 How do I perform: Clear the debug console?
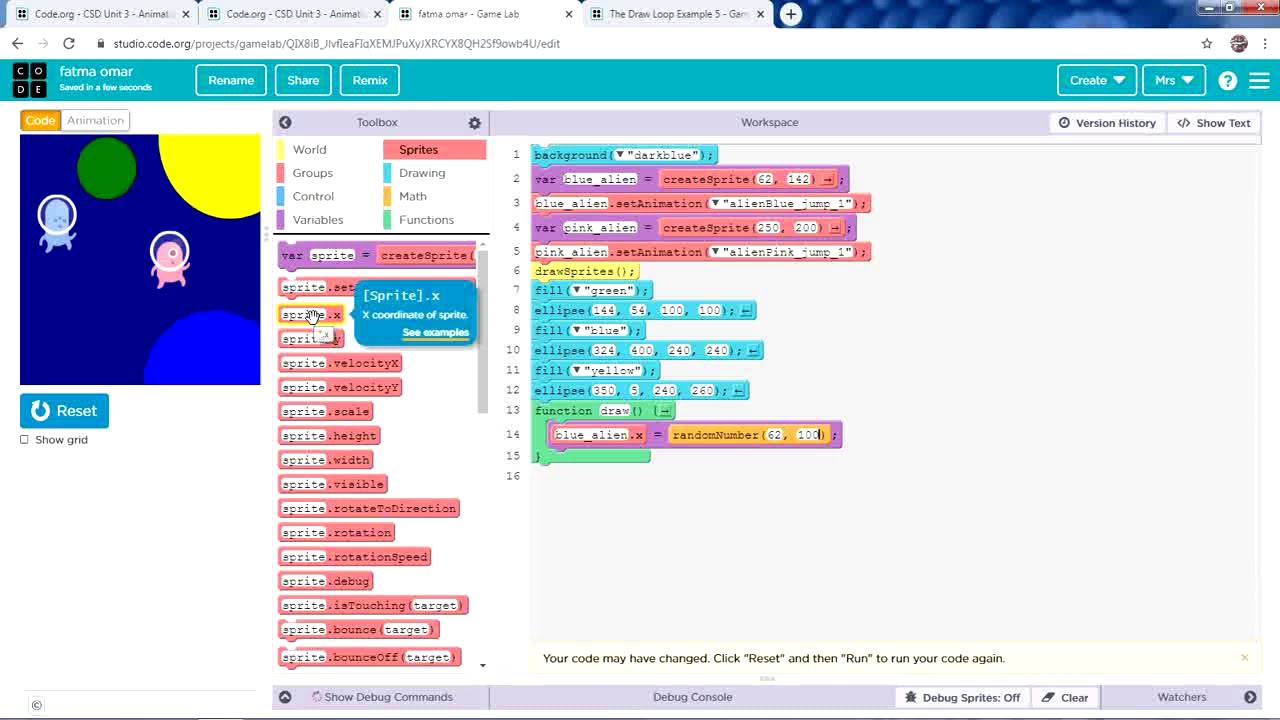(1065, 697)
